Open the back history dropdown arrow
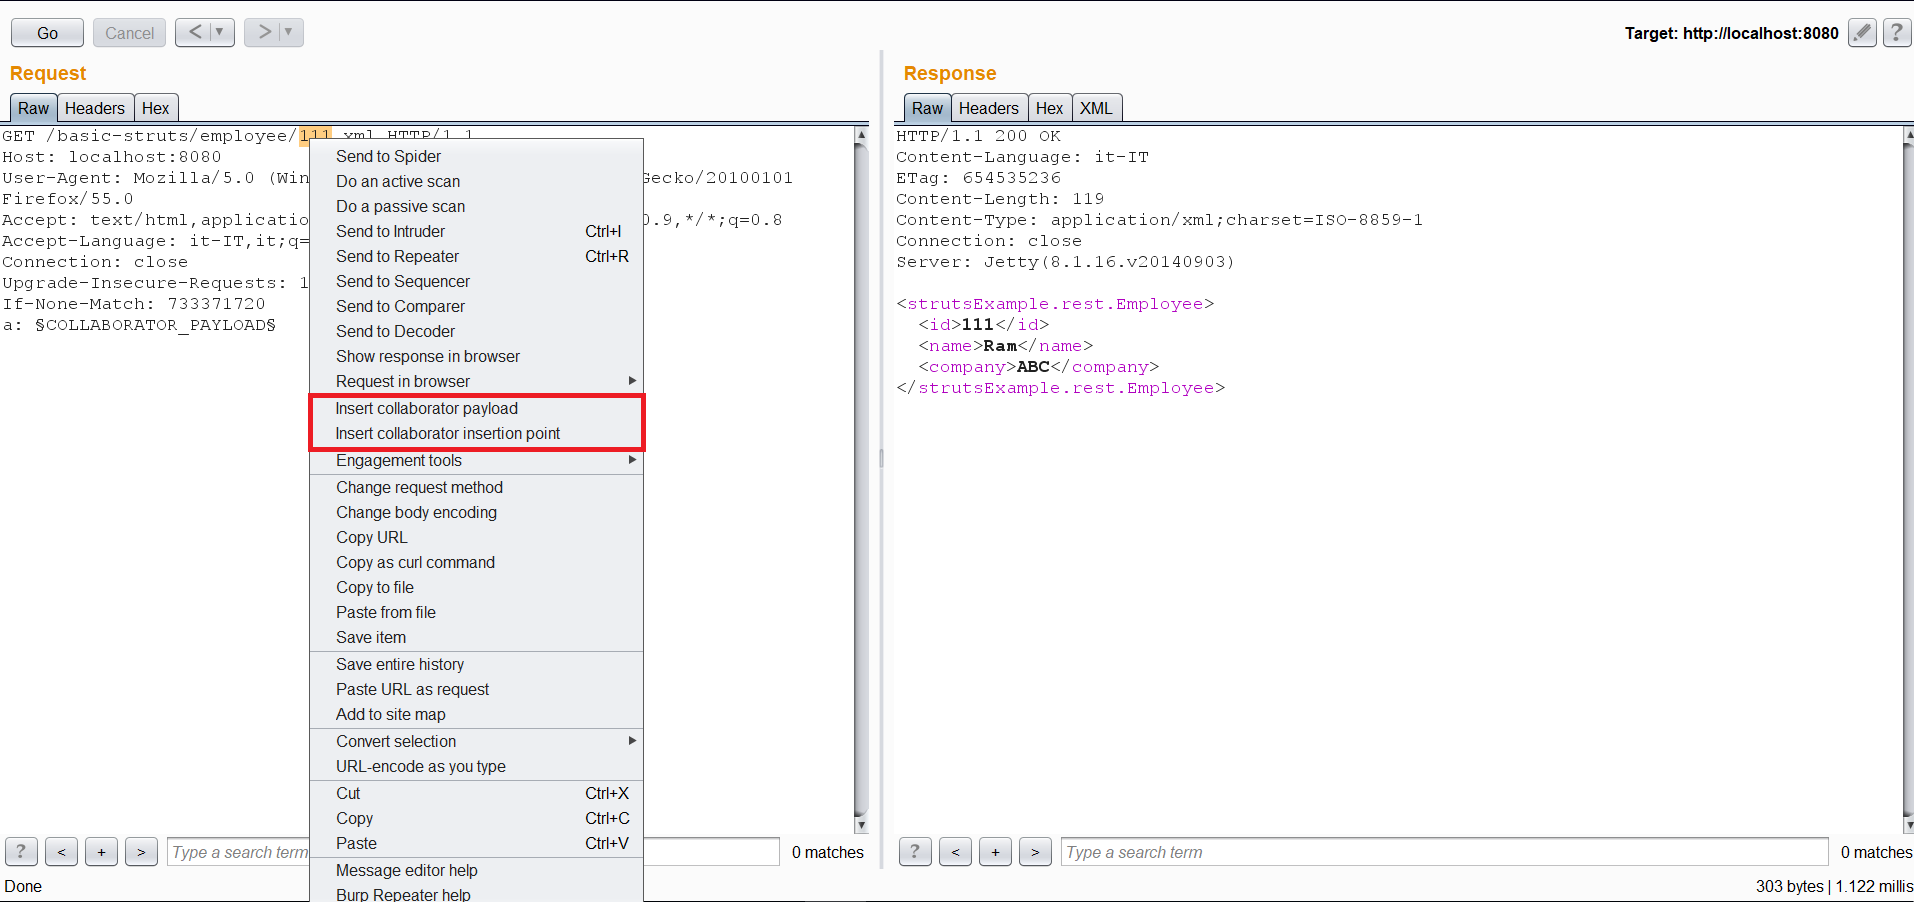1914x902 pixels. (221, 32)
